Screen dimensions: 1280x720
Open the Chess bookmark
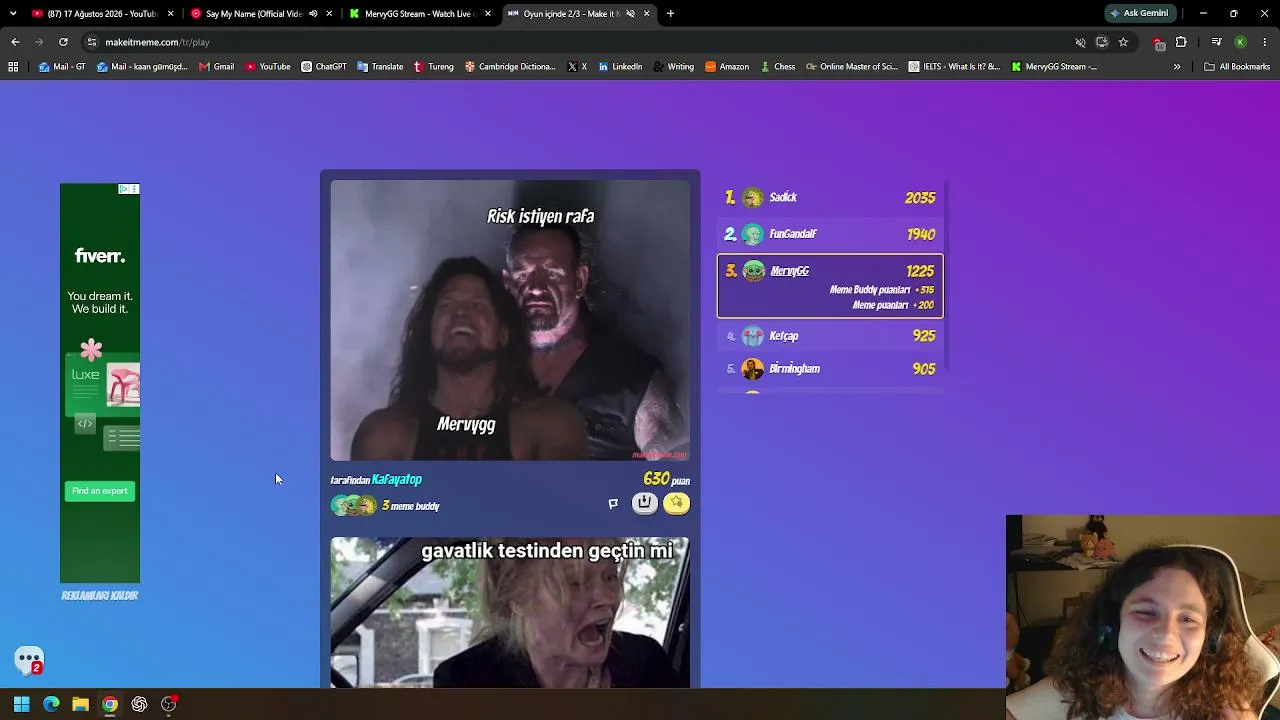point(777,67)
